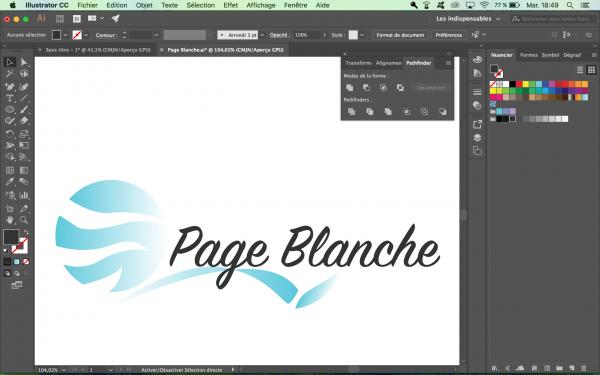Viewport: 600px width, 375px height.
Task: Click the Contour label link
Action: coord(105,35)
